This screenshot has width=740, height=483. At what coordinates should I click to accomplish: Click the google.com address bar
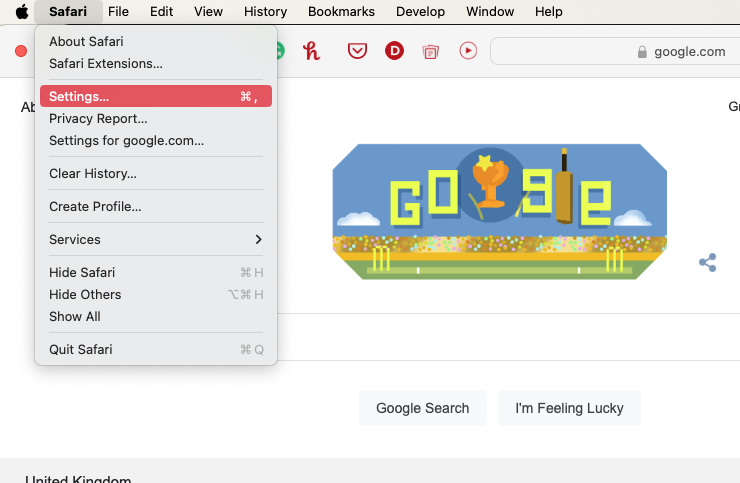(x=615, y=51)
